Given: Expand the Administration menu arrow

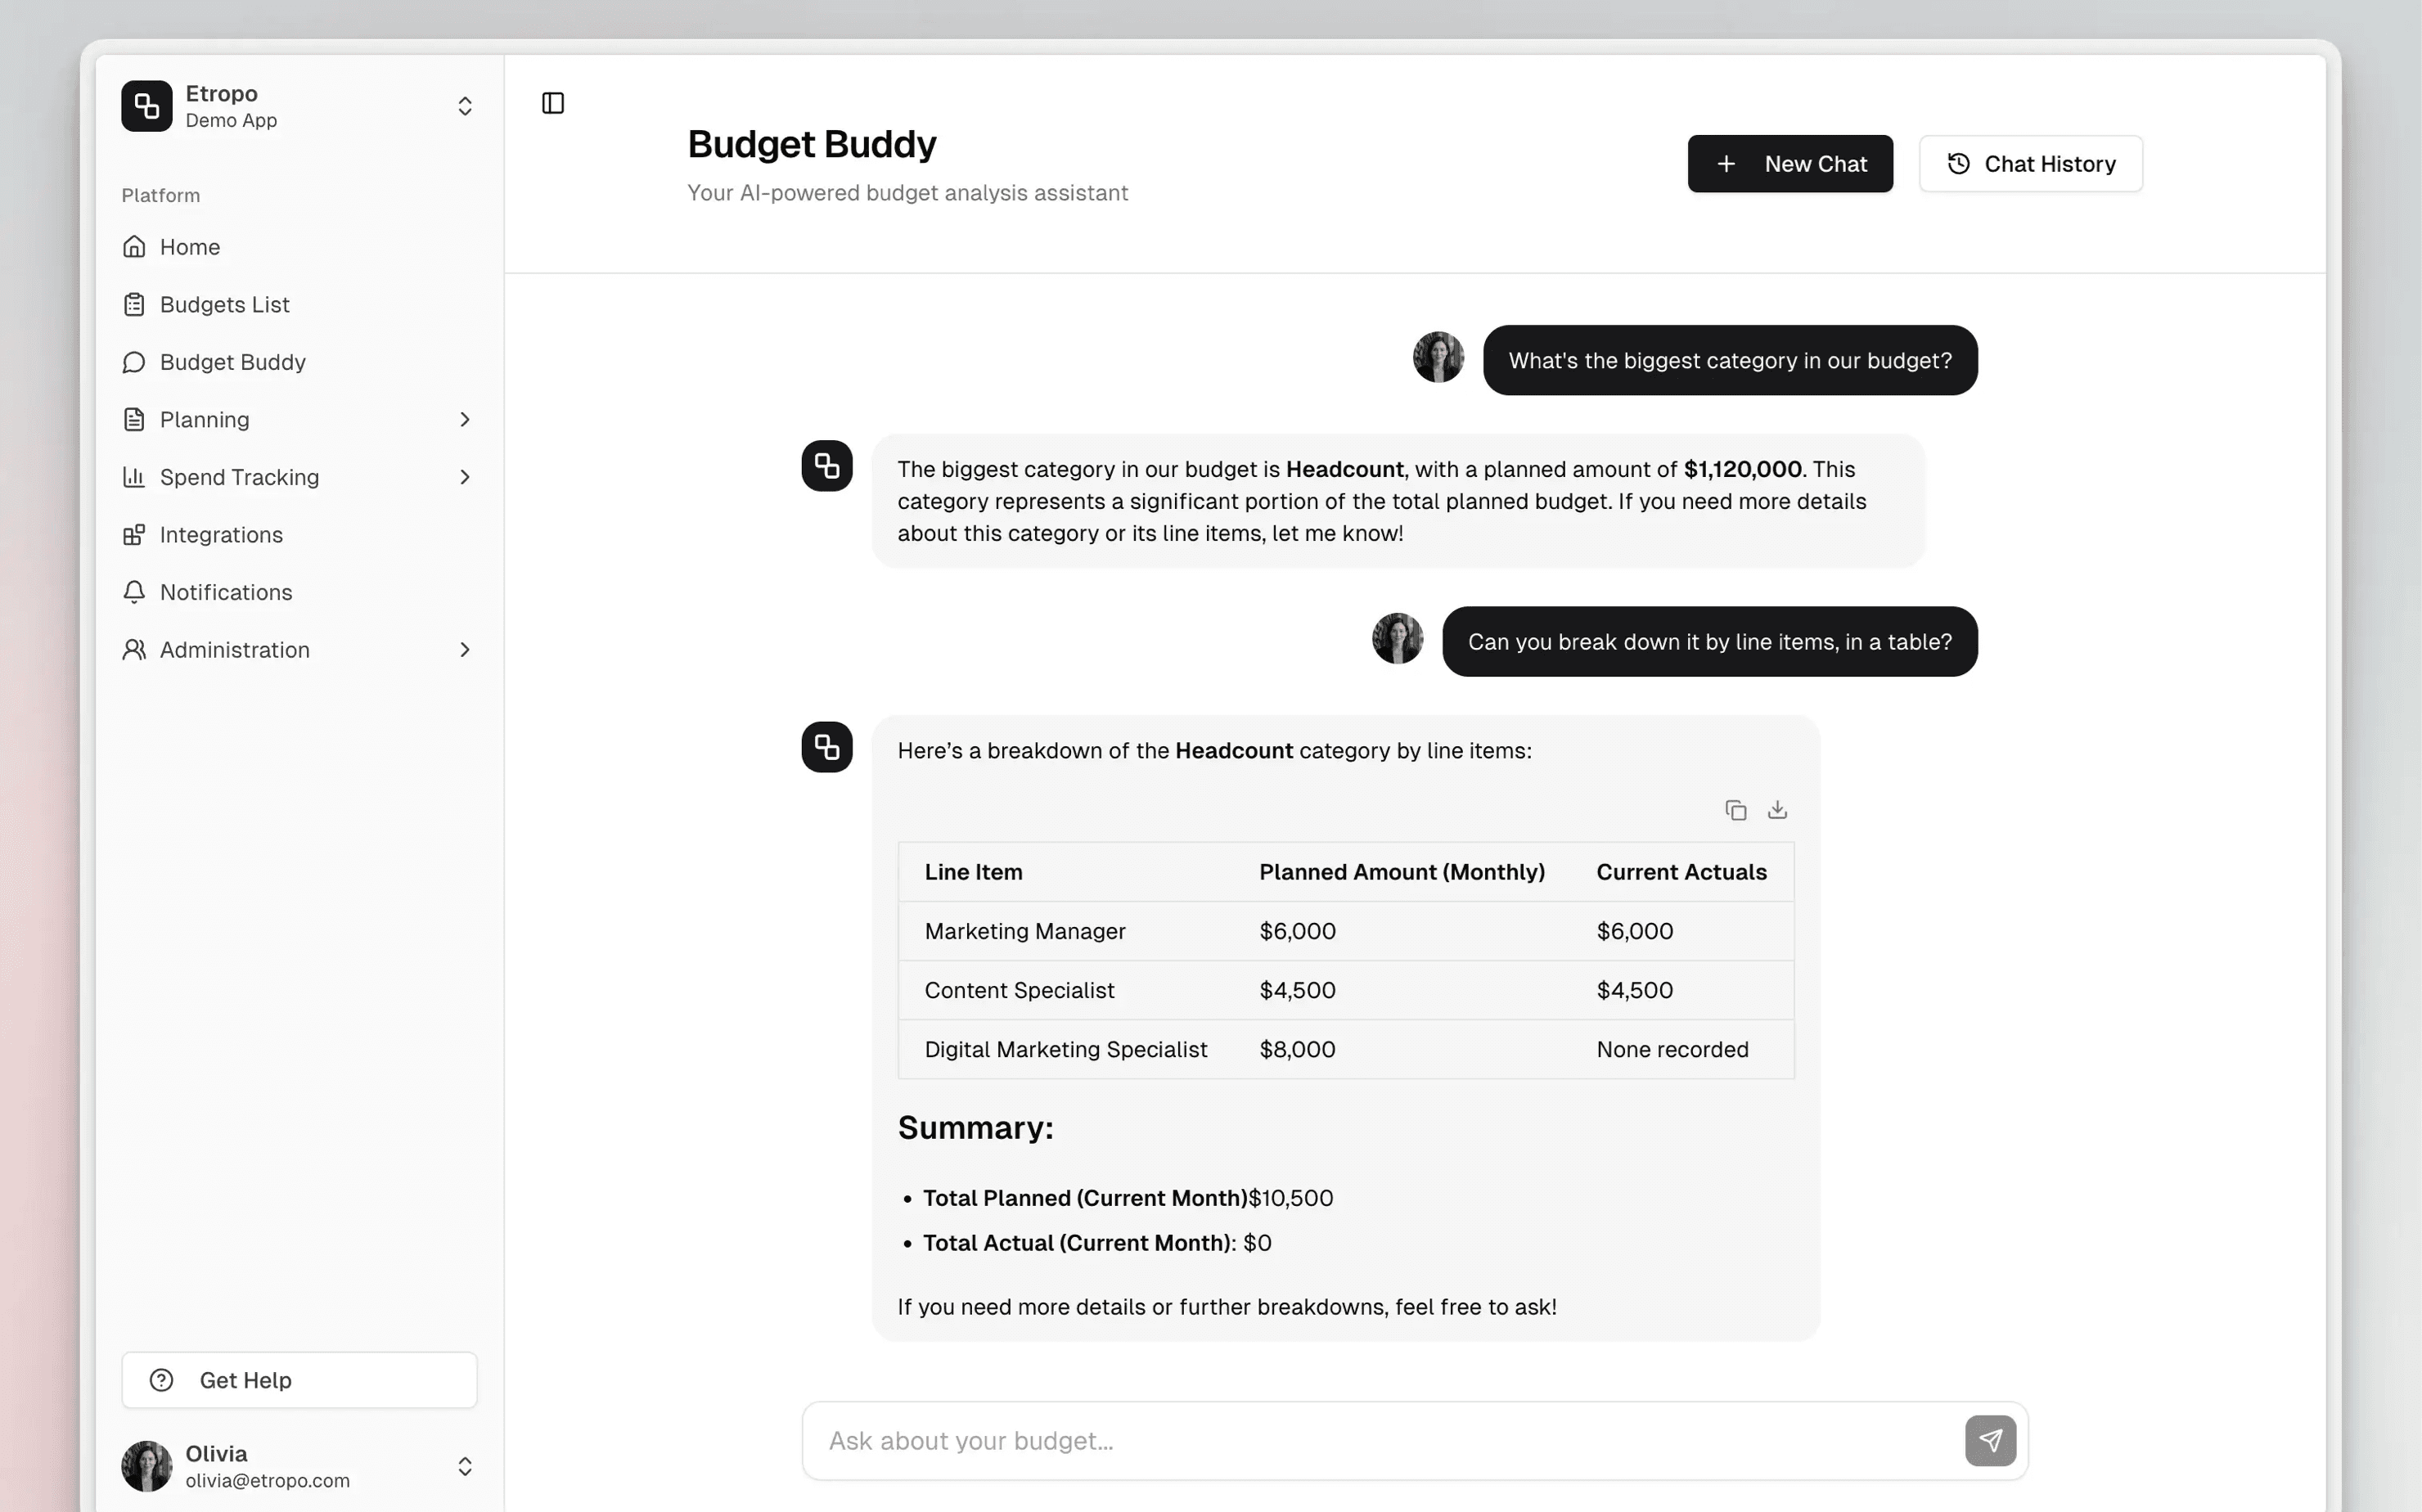Looking at the screenshot, I should click(x=465, y=650).
